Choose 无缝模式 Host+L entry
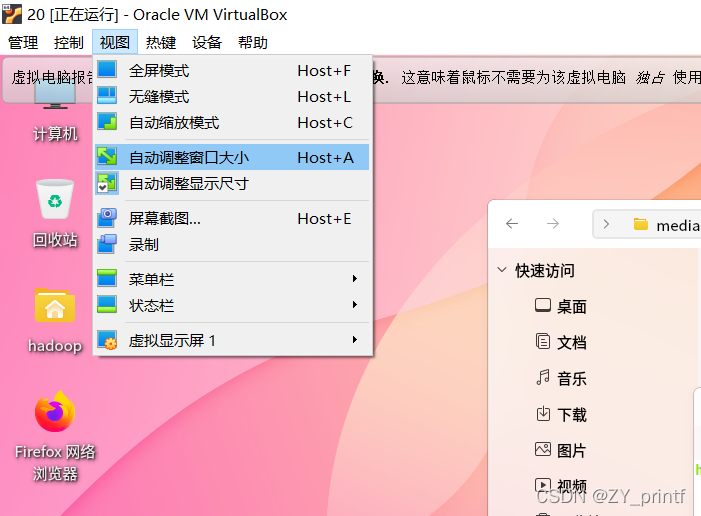 click(x=232, y=96)
